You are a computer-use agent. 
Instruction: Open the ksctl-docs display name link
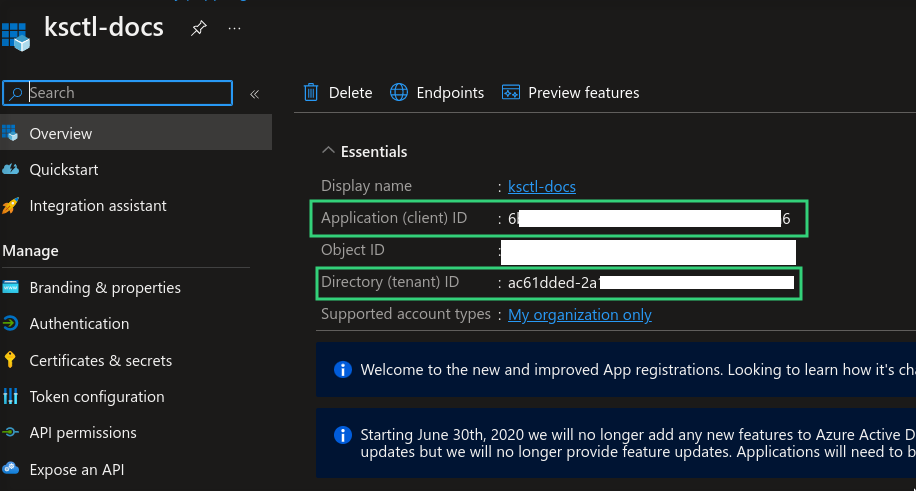coord(542,187)
